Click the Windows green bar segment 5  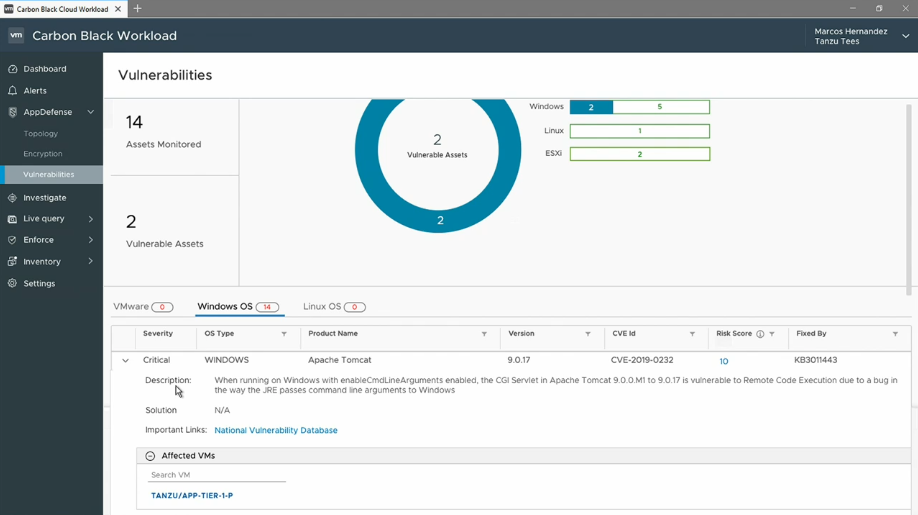[x=661, y=107]
